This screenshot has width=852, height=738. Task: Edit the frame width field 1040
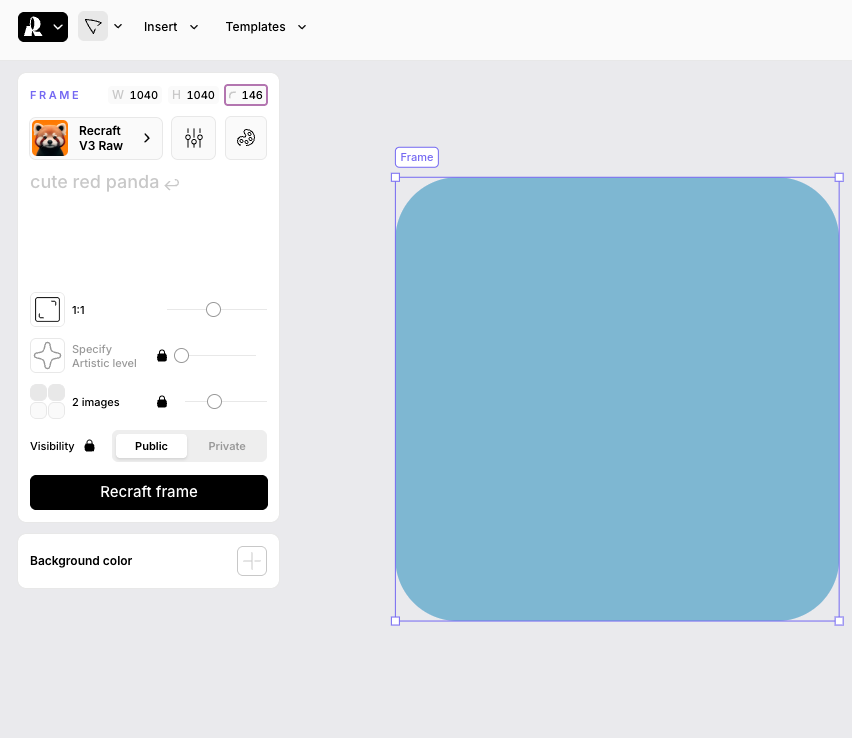[135, 95]
